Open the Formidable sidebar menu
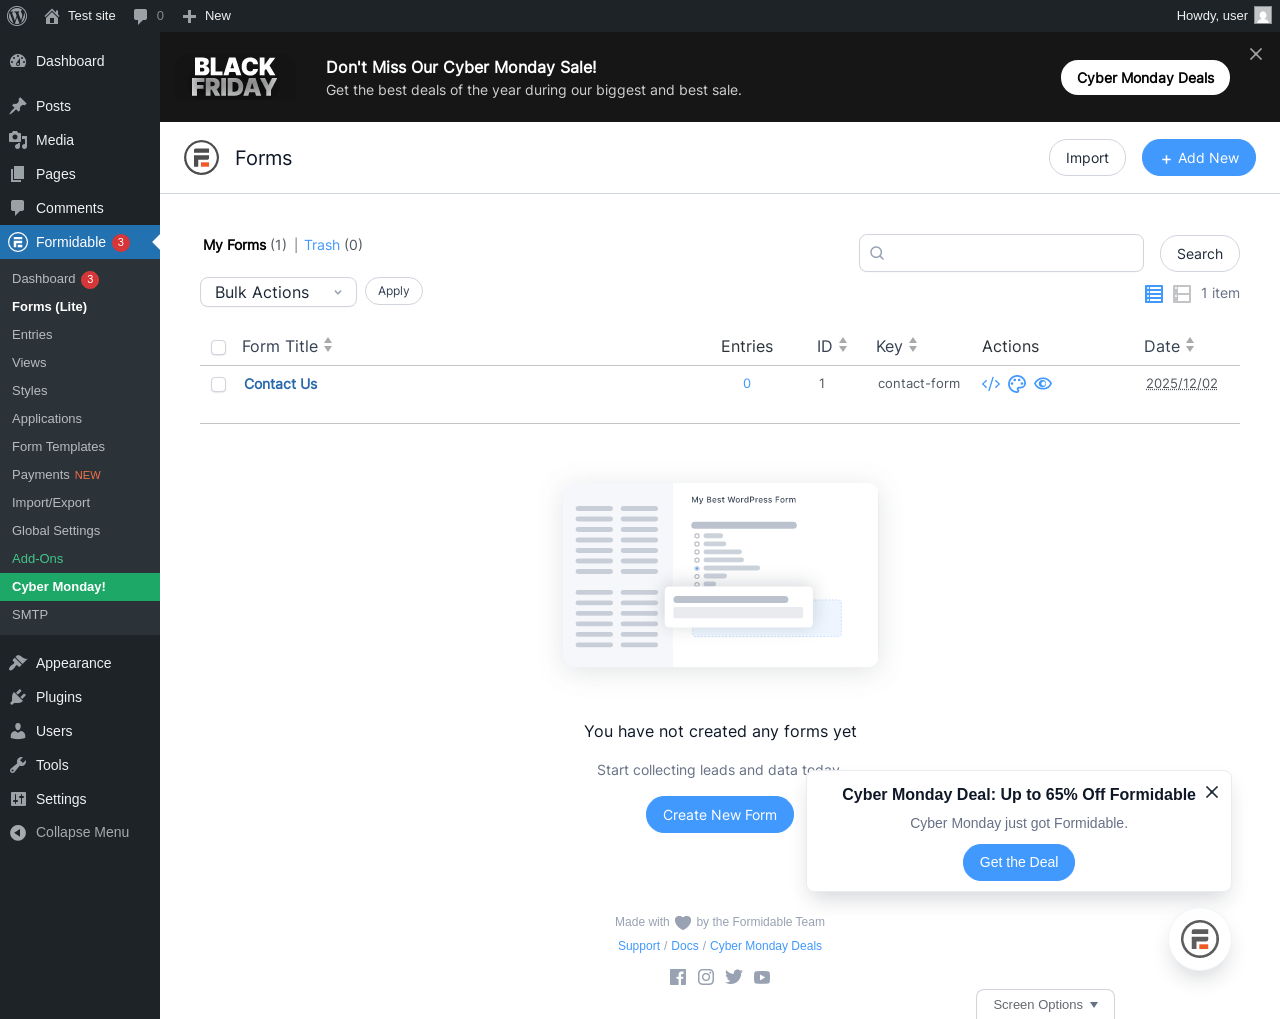Viewport: 1280px width, 1019px height. [80, 242]
